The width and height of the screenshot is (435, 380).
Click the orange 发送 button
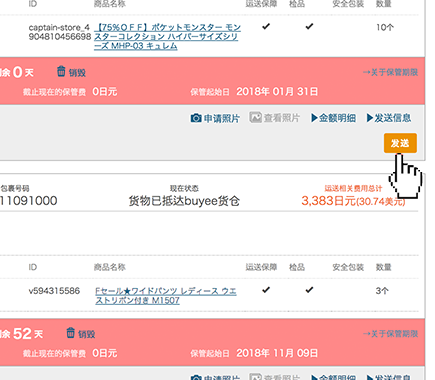[x=400, y=143]
